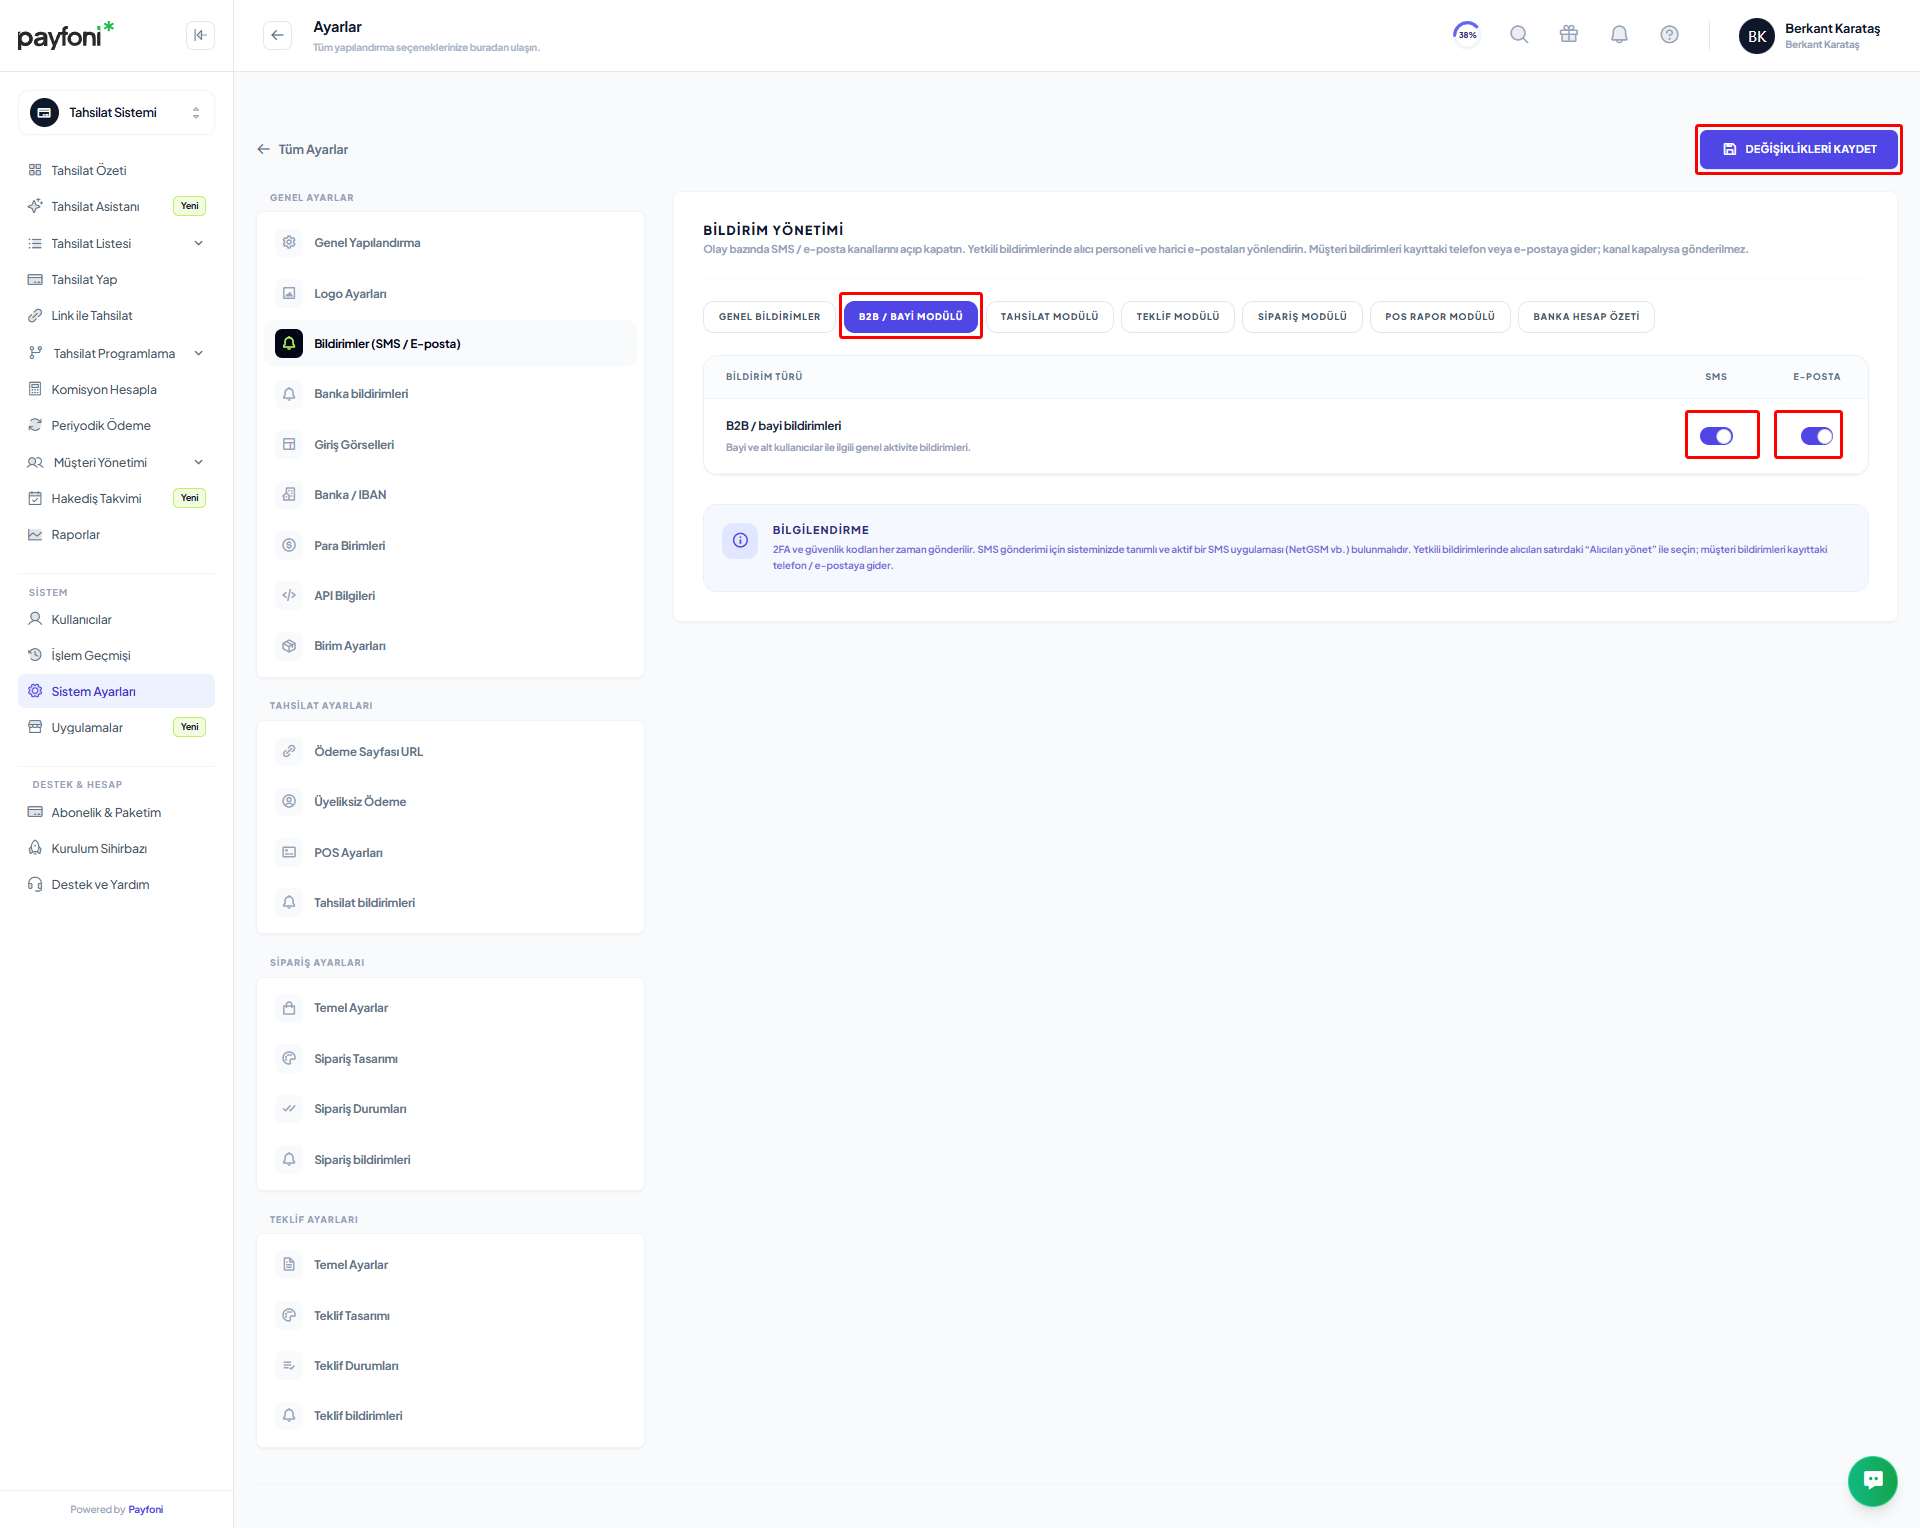Open the BK user avatar menu
Image resolution: width=1920 pixels, height=1528 pixels.
click(x=1757, y=36)
